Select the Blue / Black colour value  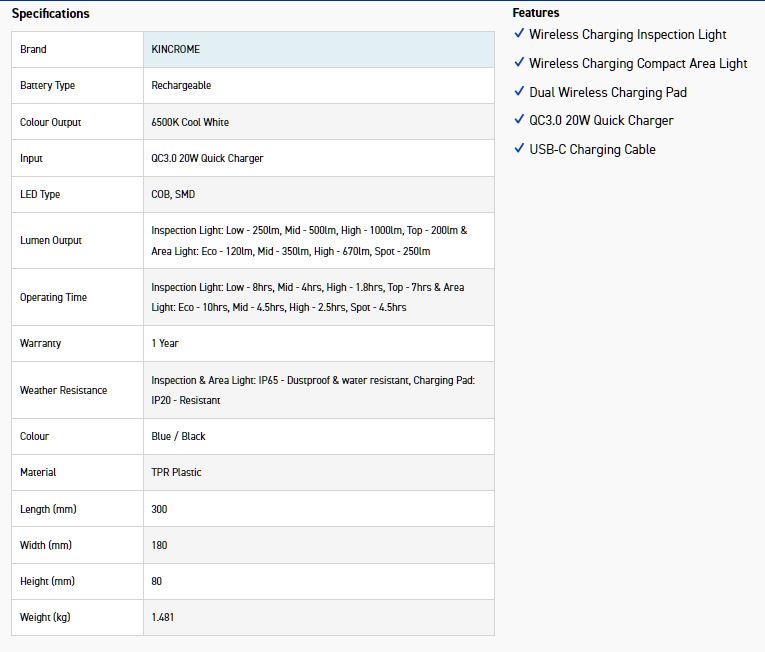pos(178,436)
